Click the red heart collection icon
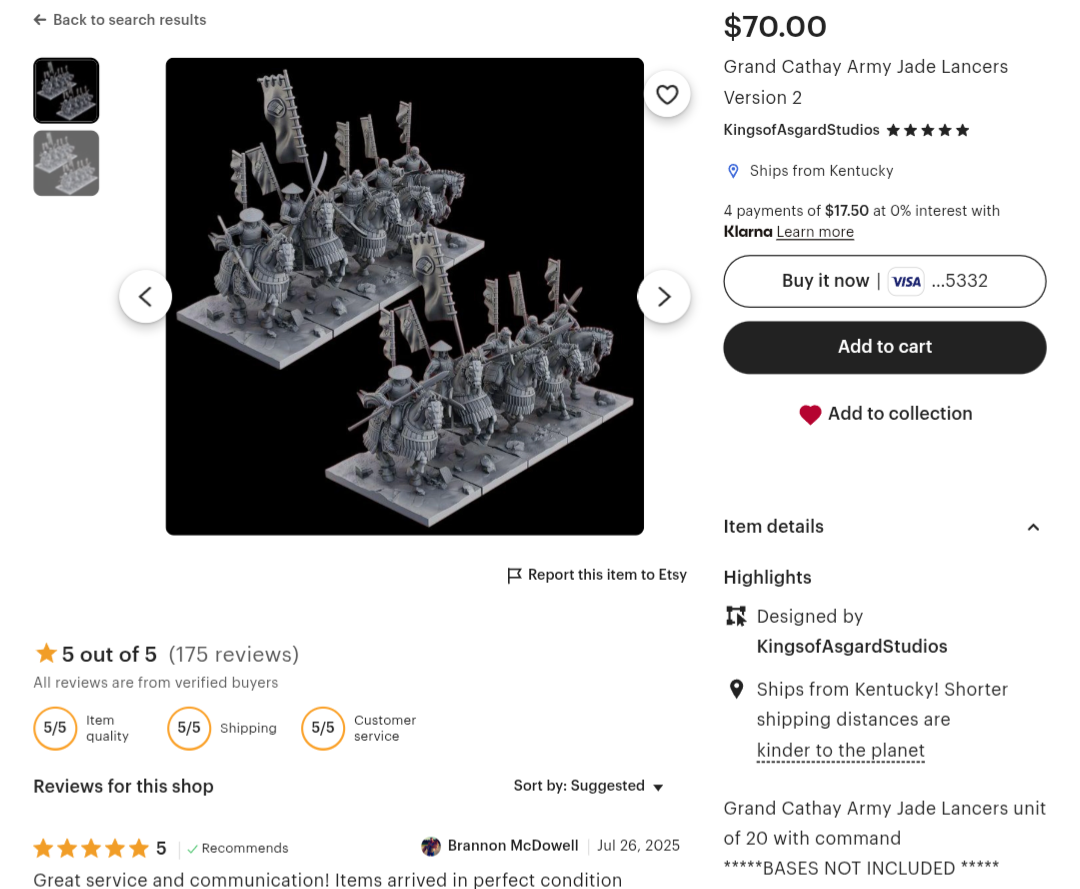Screen dimensions: 1080x889 tap(810, 414)
